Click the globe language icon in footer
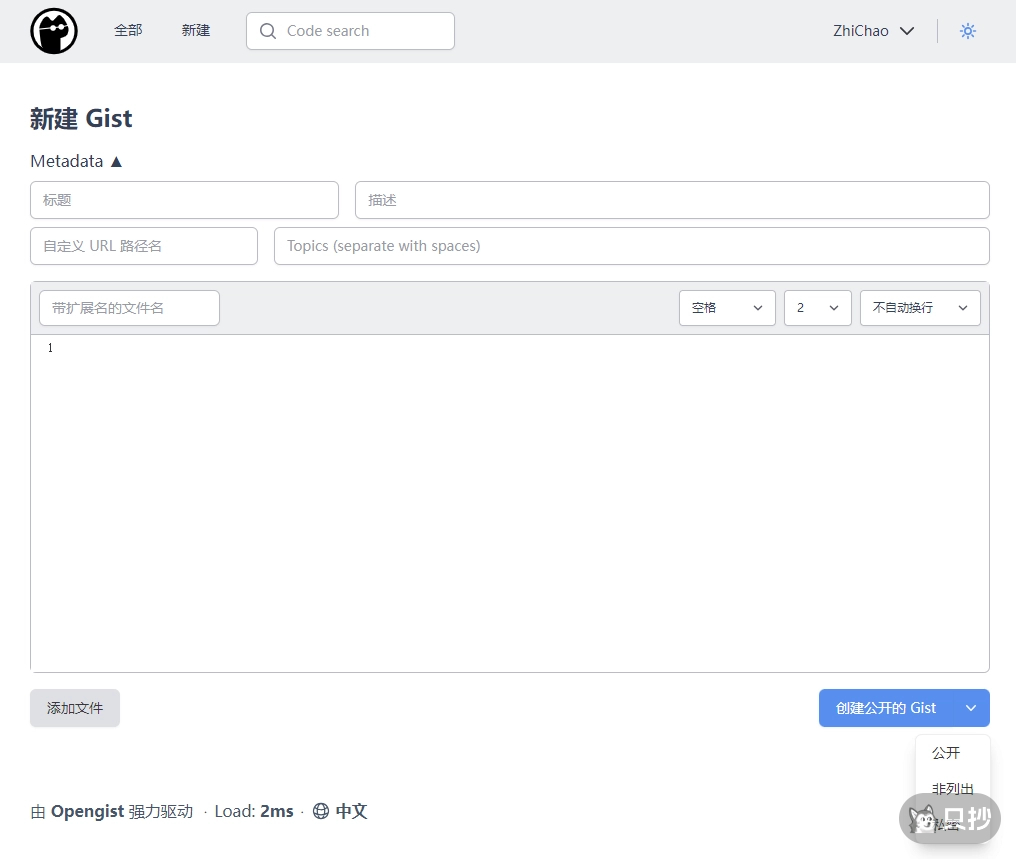Image resolution: width=1016 pixels, height=859 pixels. click(321, 811)
